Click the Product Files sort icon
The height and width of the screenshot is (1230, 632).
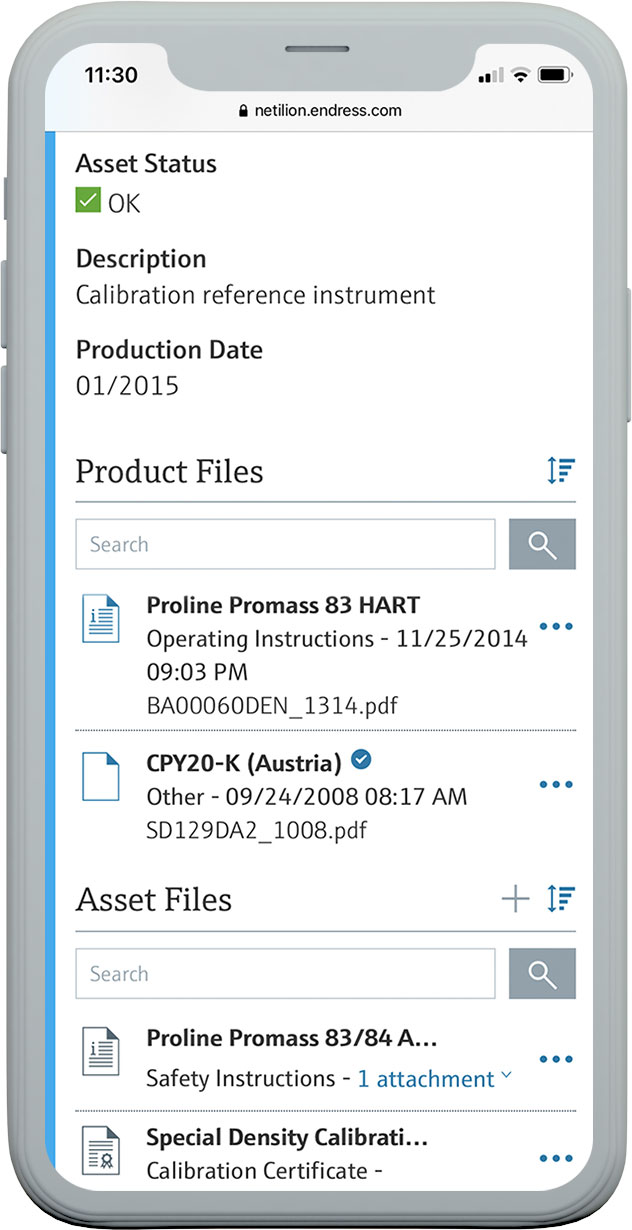click(x=561, y=471)
